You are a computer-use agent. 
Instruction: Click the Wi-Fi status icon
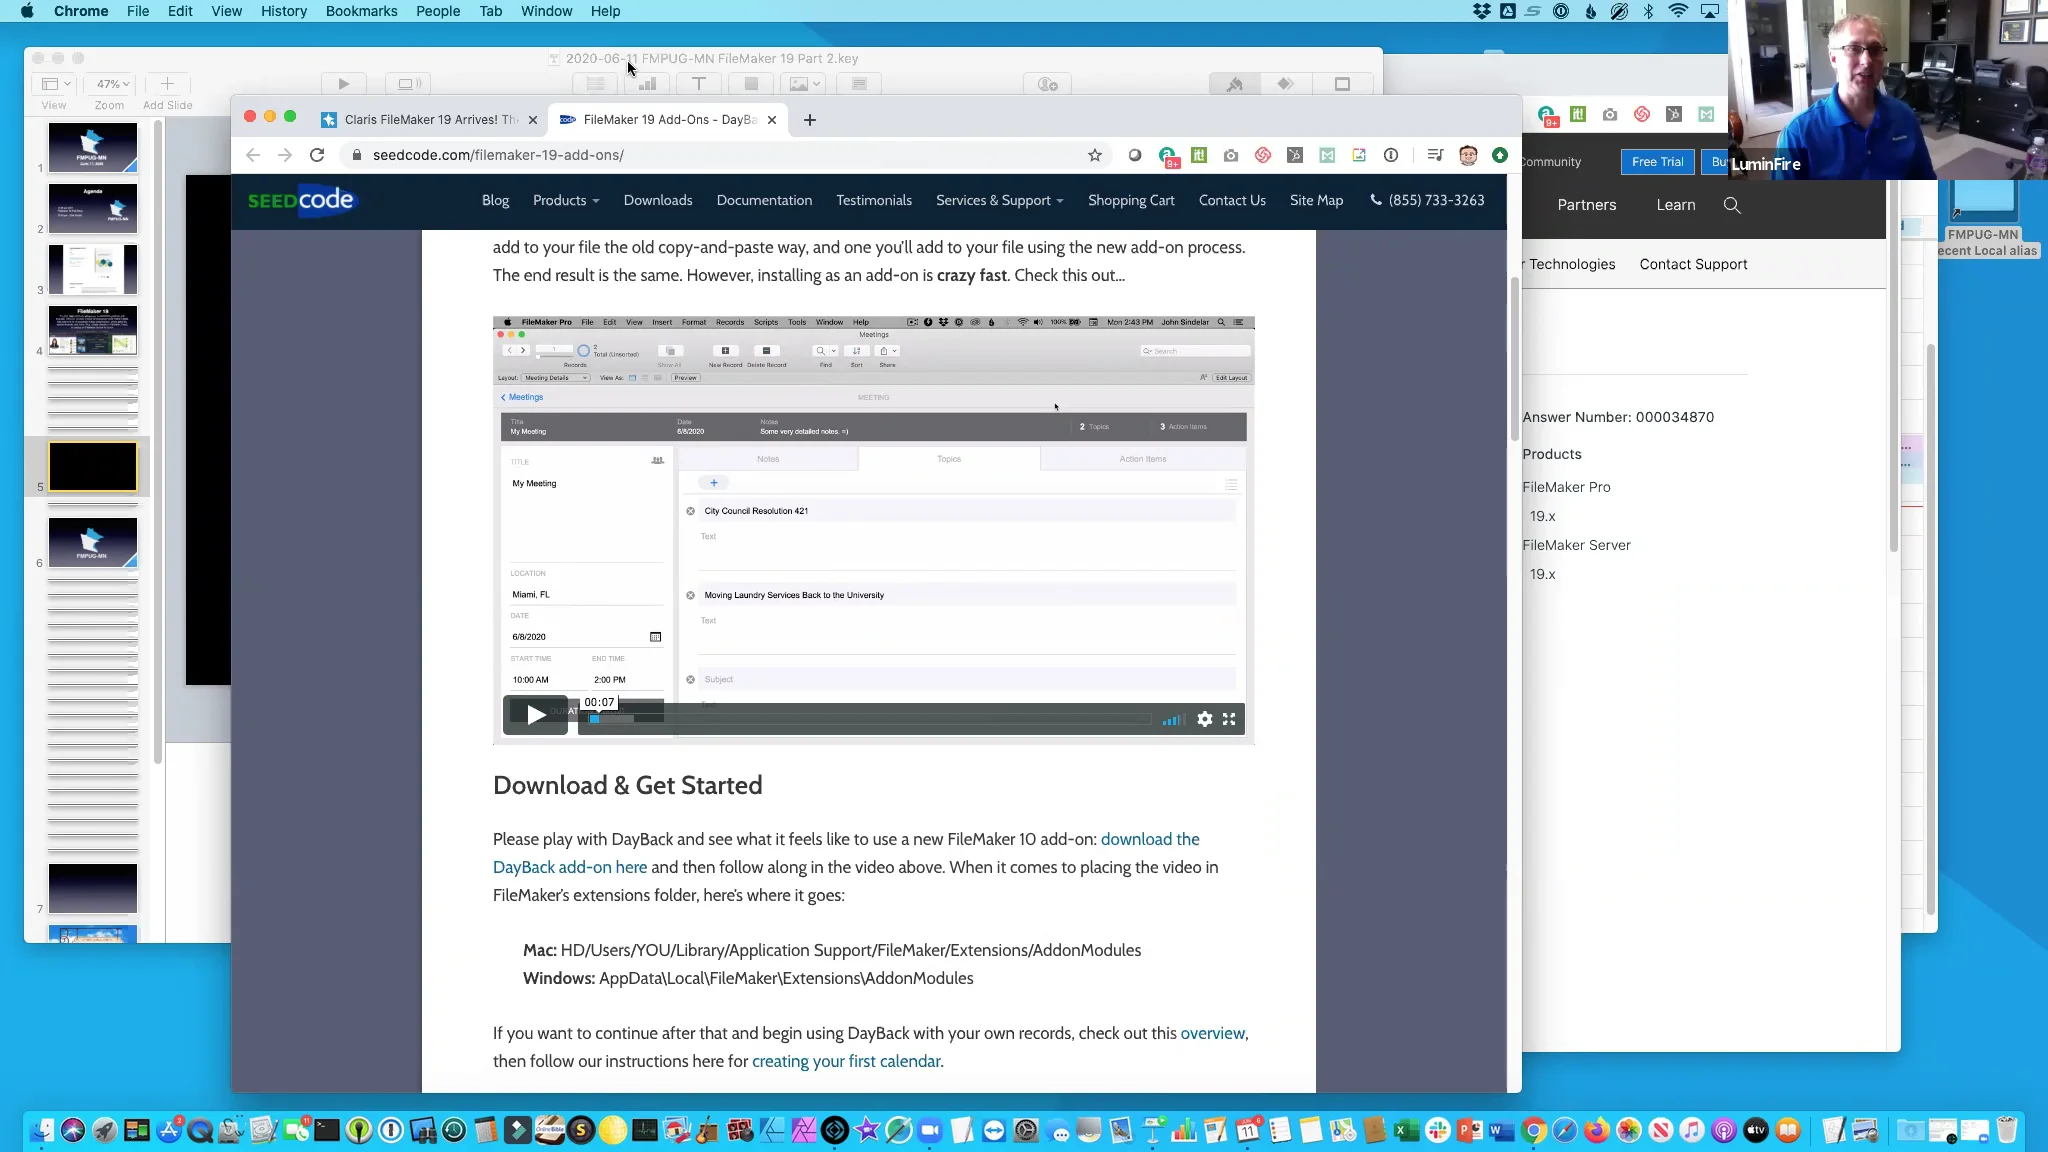pyautogui.click(x=1679, y=11)
